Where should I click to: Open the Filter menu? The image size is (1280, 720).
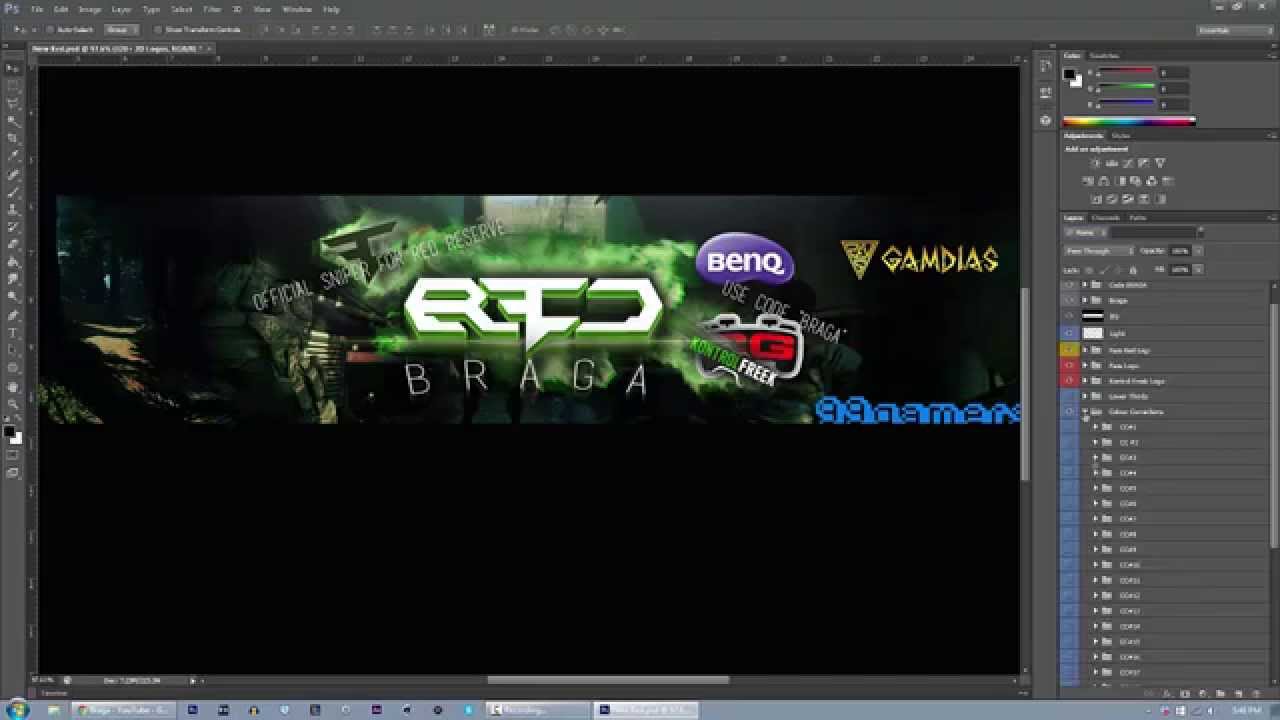[x=212, y=9]
